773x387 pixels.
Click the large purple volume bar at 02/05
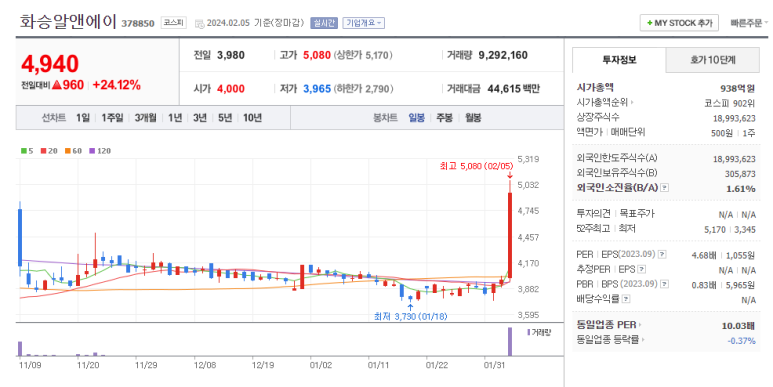(x=510, y=342)
